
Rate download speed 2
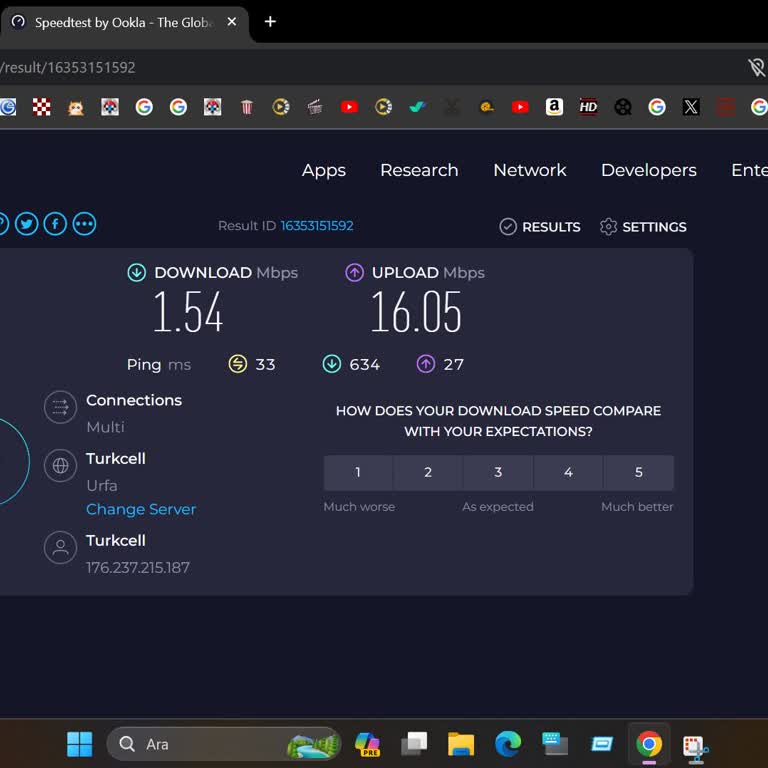(428, 472)
